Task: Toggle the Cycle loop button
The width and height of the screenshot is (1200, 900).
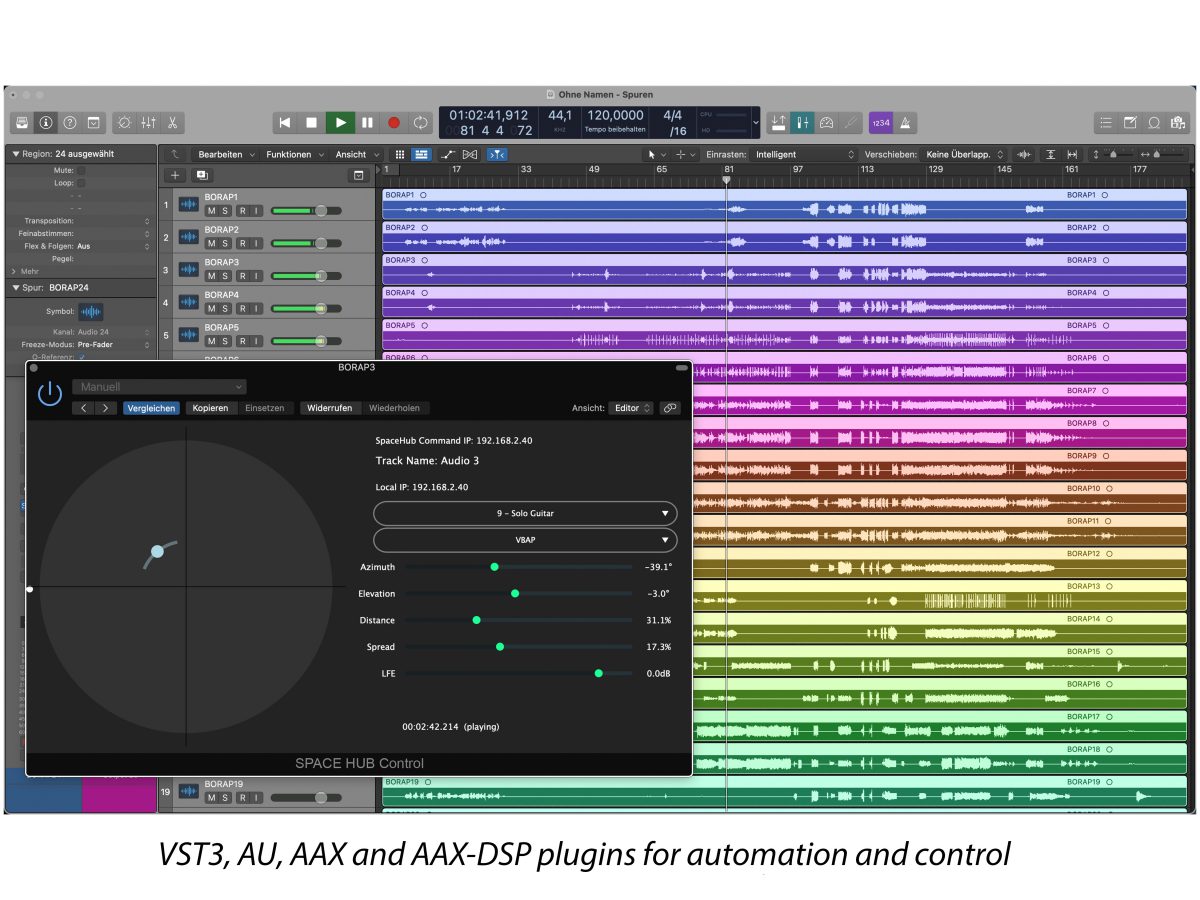Action: [421, 122]
